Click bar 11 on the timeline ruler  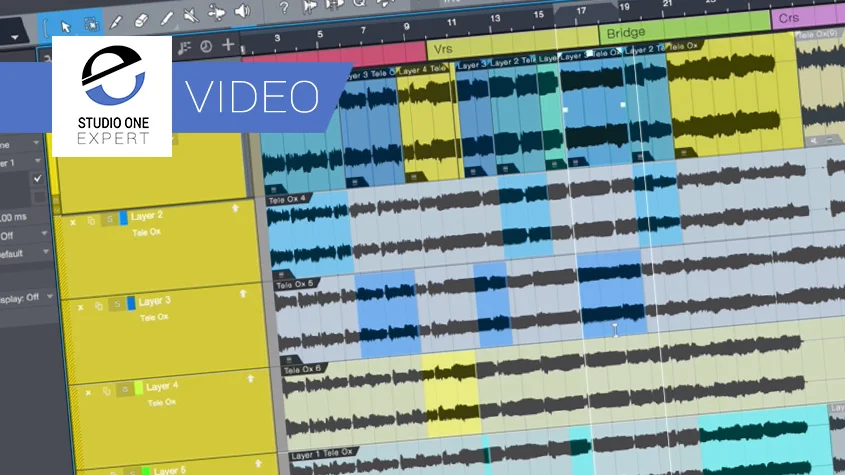click(x=451, y=23)
